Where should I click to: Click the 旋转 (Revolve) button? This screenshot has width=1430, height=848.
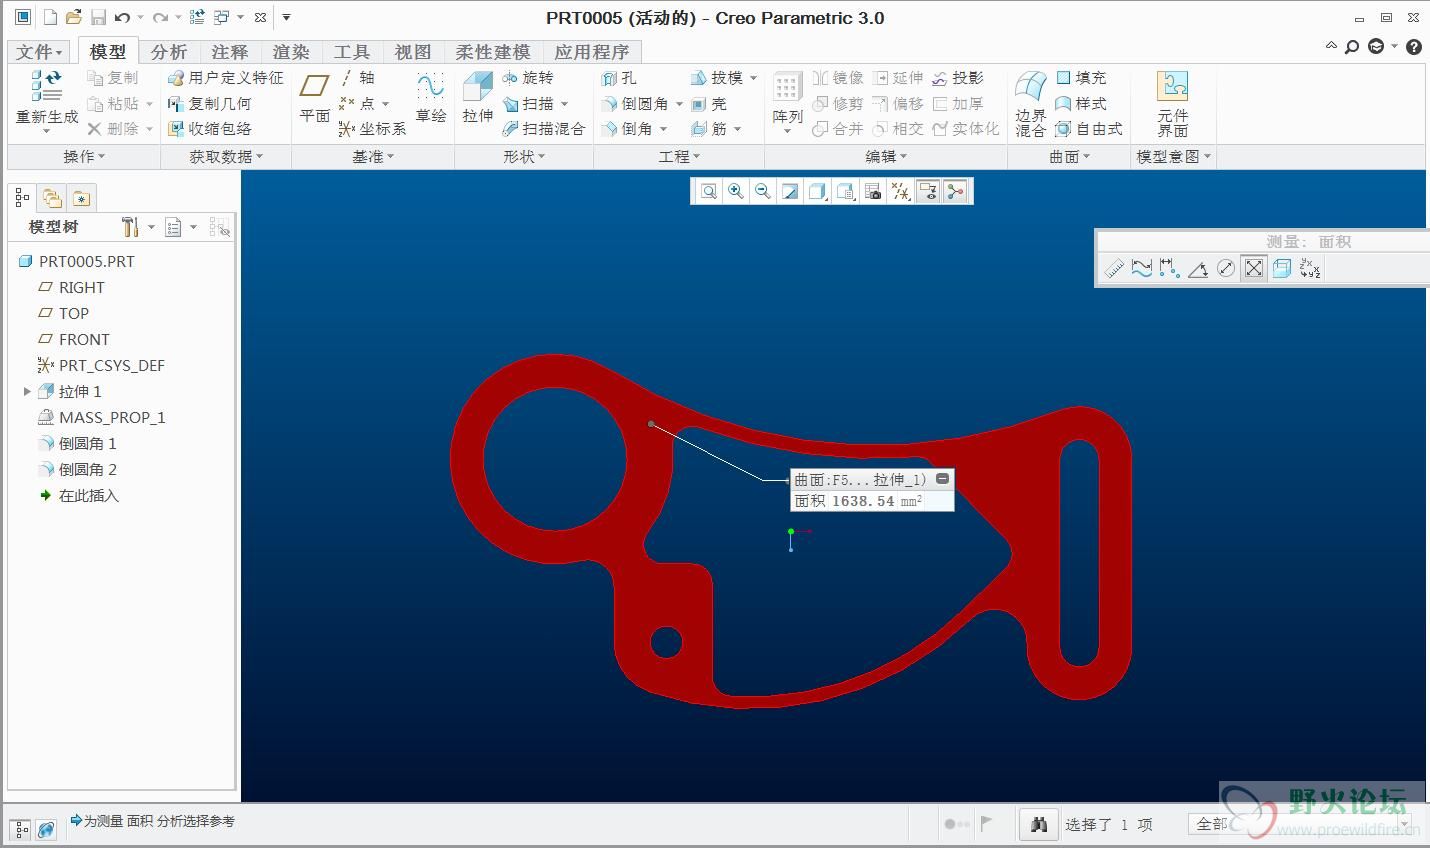pyautogui.click(x=527, y=78)
